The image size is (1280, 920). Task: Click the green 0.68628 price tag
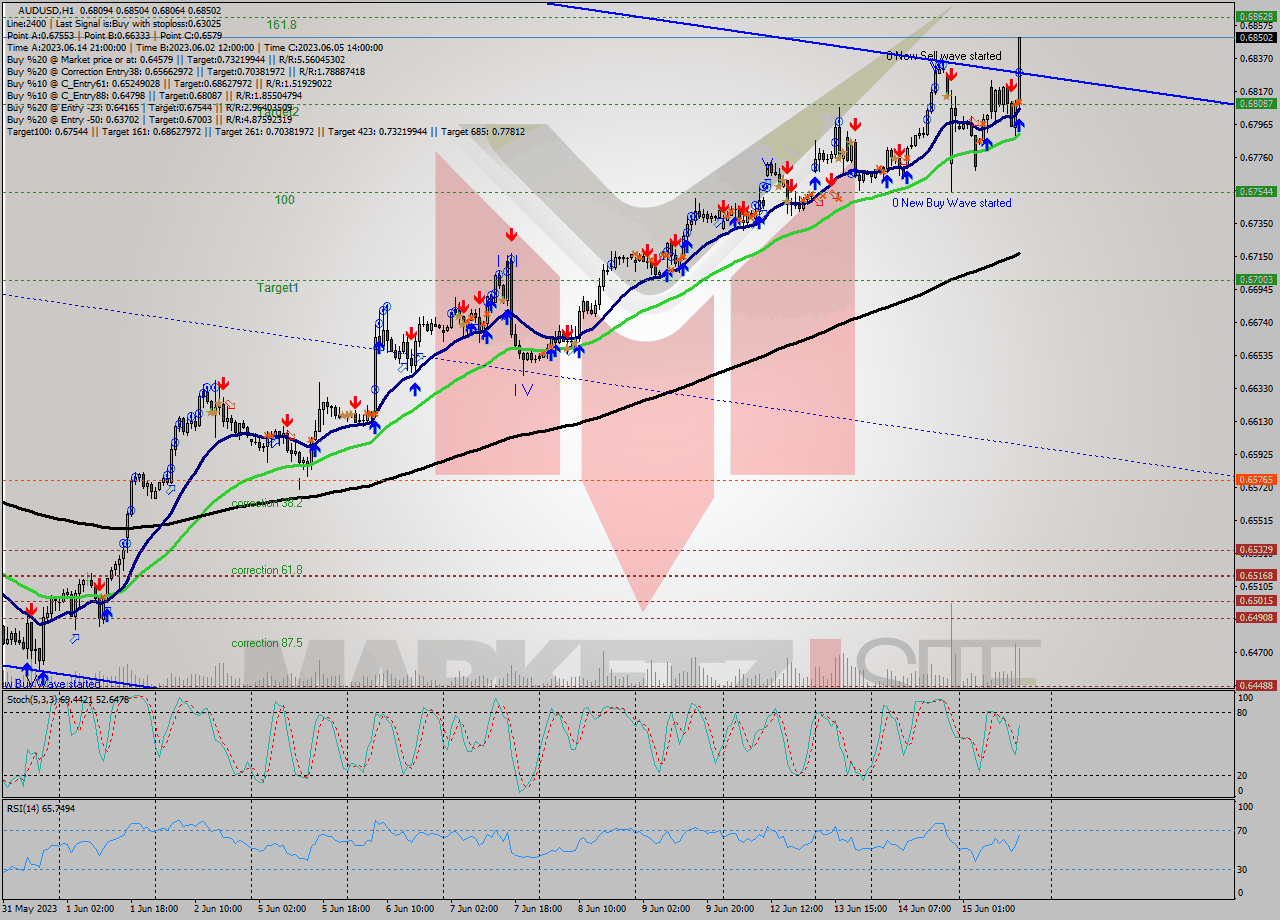pos(1256,17)
